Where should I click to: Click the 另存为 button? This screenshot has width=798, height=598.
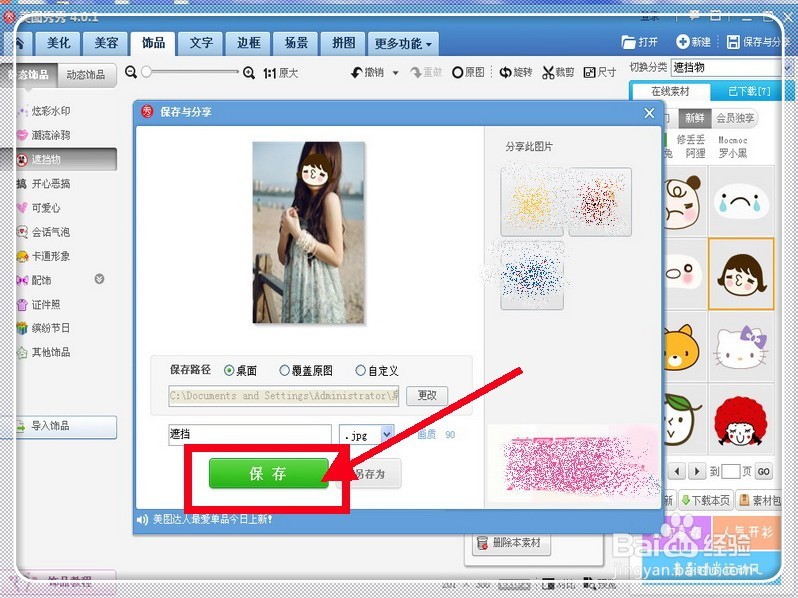point(370,474)
